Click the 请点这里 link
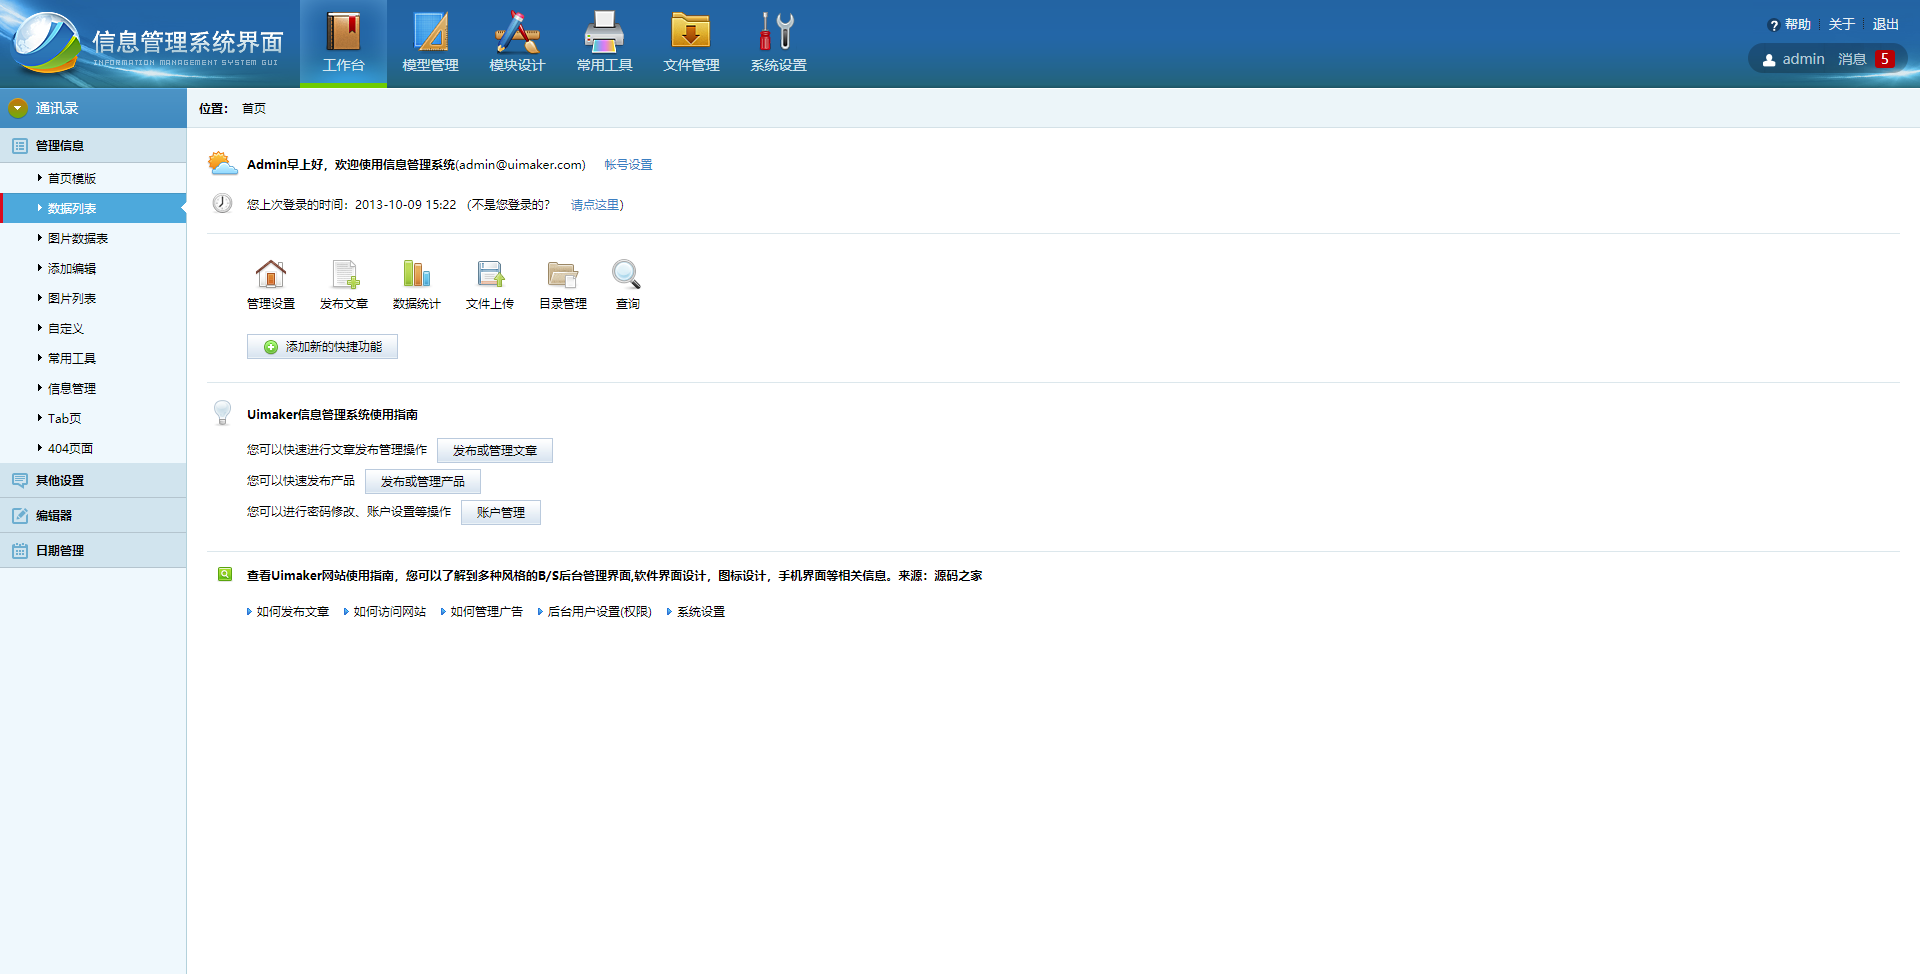The width and height of the screenshot is (1920, 974). tap(595, 205)
